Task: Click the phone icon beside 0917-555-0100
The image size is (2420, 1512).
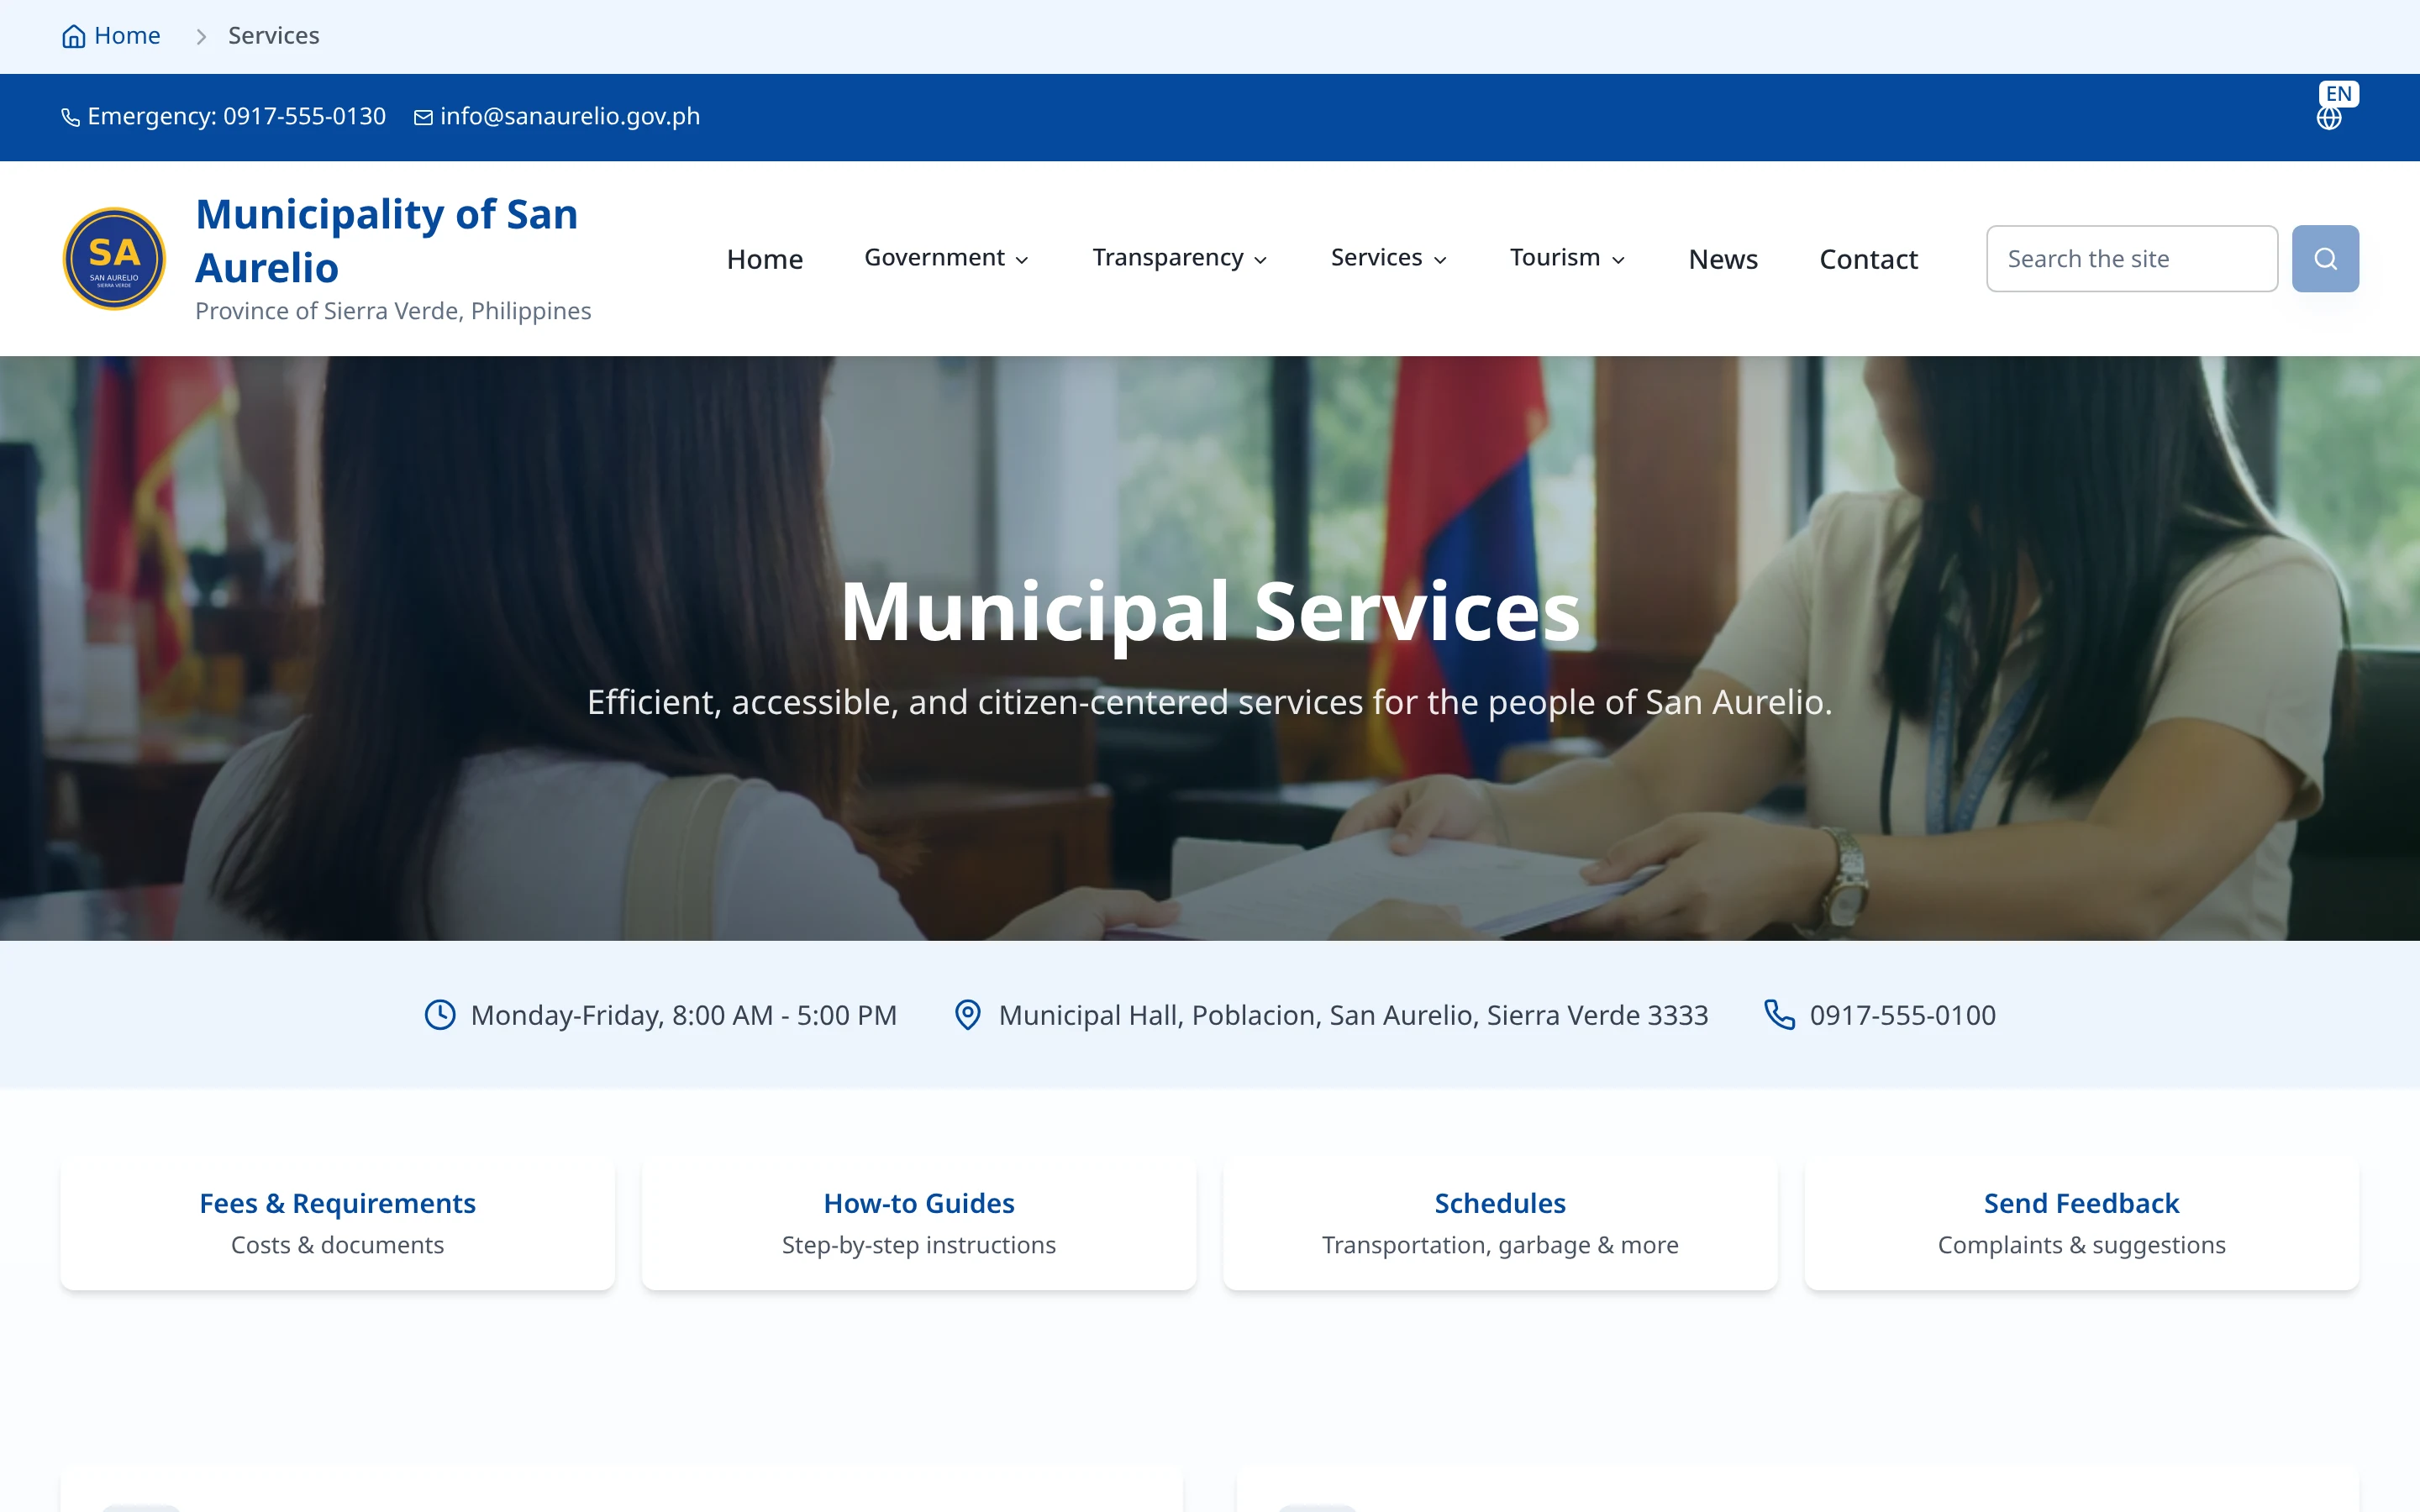Action: pyautogui.click(x=1779, y=1015)
